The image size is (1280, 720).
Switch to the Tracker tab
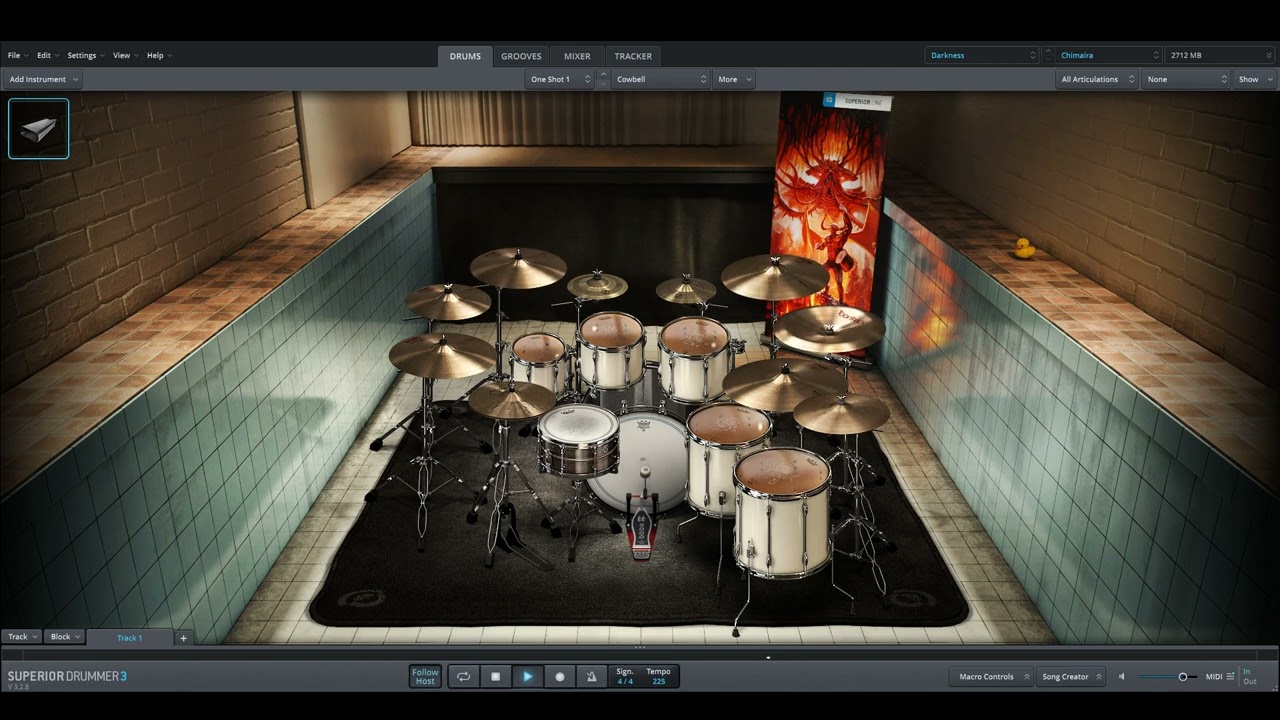633,56
